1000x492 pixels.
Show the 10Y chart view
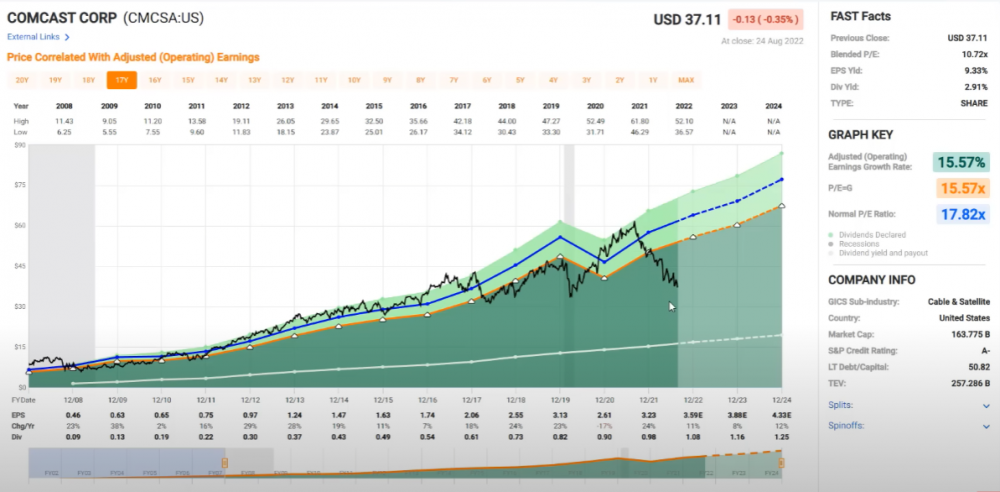pos(353,80)
